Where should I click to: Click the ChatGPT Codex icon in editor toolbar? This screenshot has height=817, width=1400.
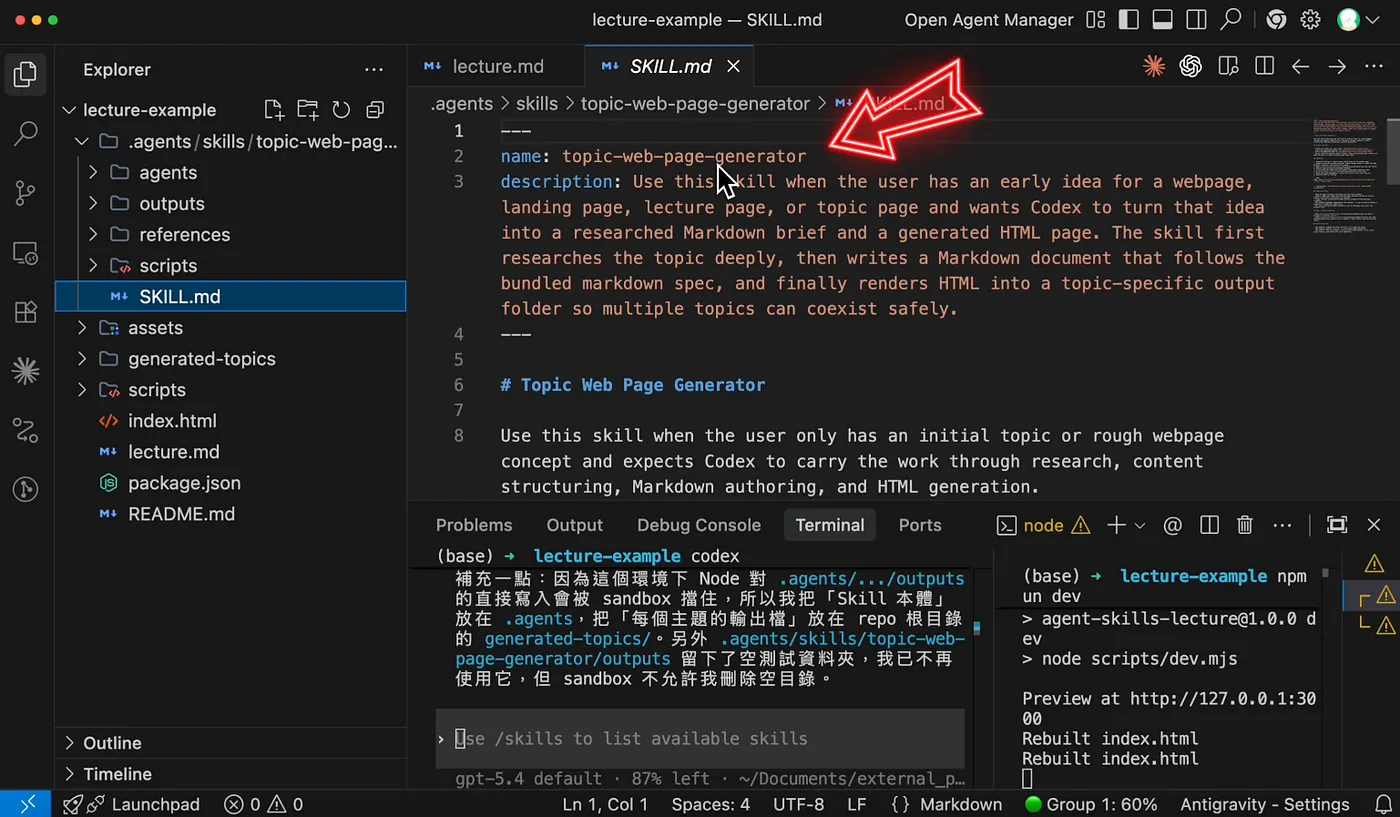[1190, 66]
